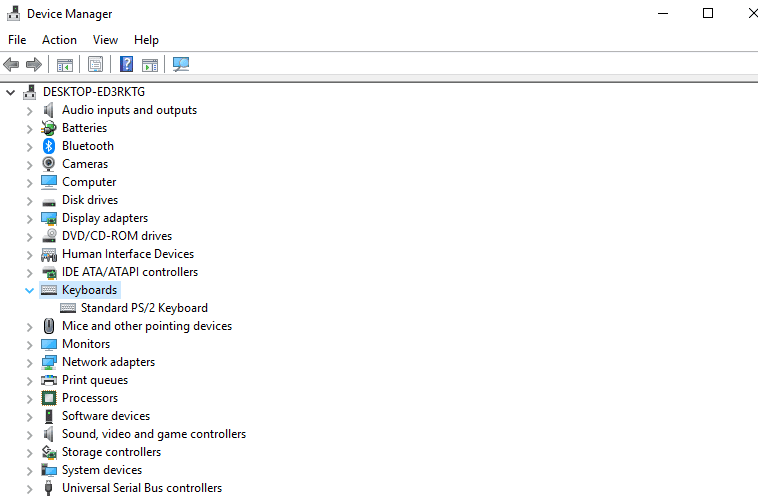Select the Storage controllers label
The width and height of the screenshot is (758, 498).
(111, 452)
